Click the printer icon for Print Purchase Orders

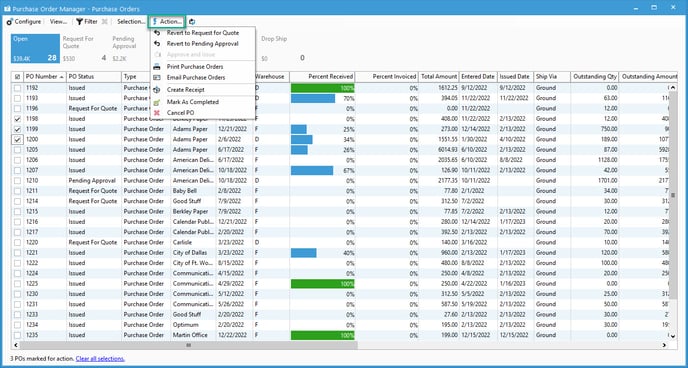(157, 67)
